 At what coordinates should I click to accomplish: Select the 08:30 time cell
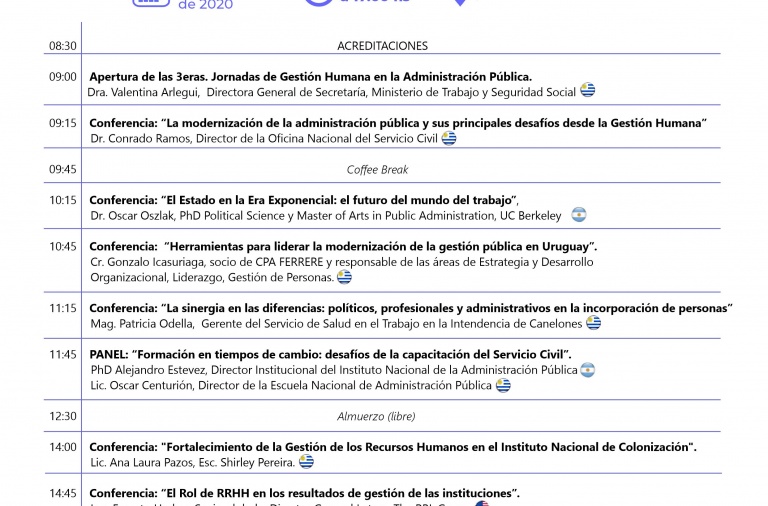pyautogui.click(x=63, y=46)
